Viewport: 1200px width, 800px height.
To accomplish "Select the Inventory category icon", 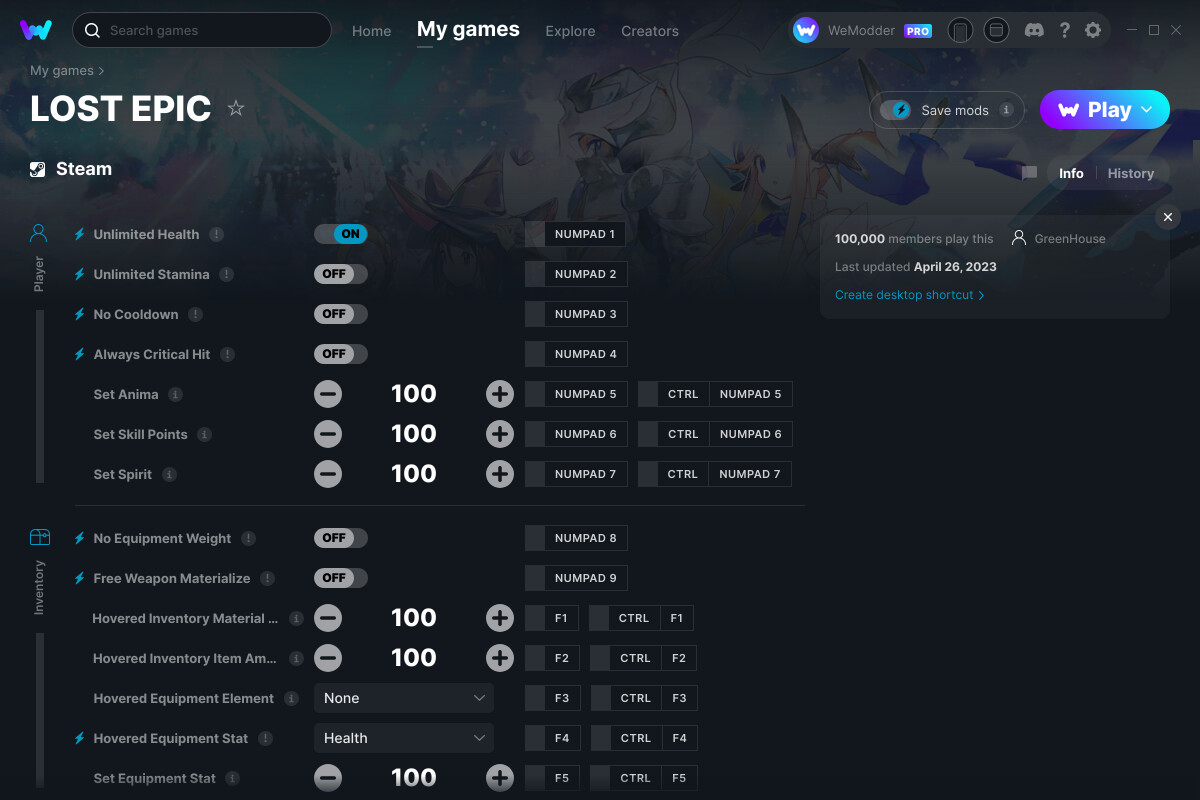I will 39,538.
